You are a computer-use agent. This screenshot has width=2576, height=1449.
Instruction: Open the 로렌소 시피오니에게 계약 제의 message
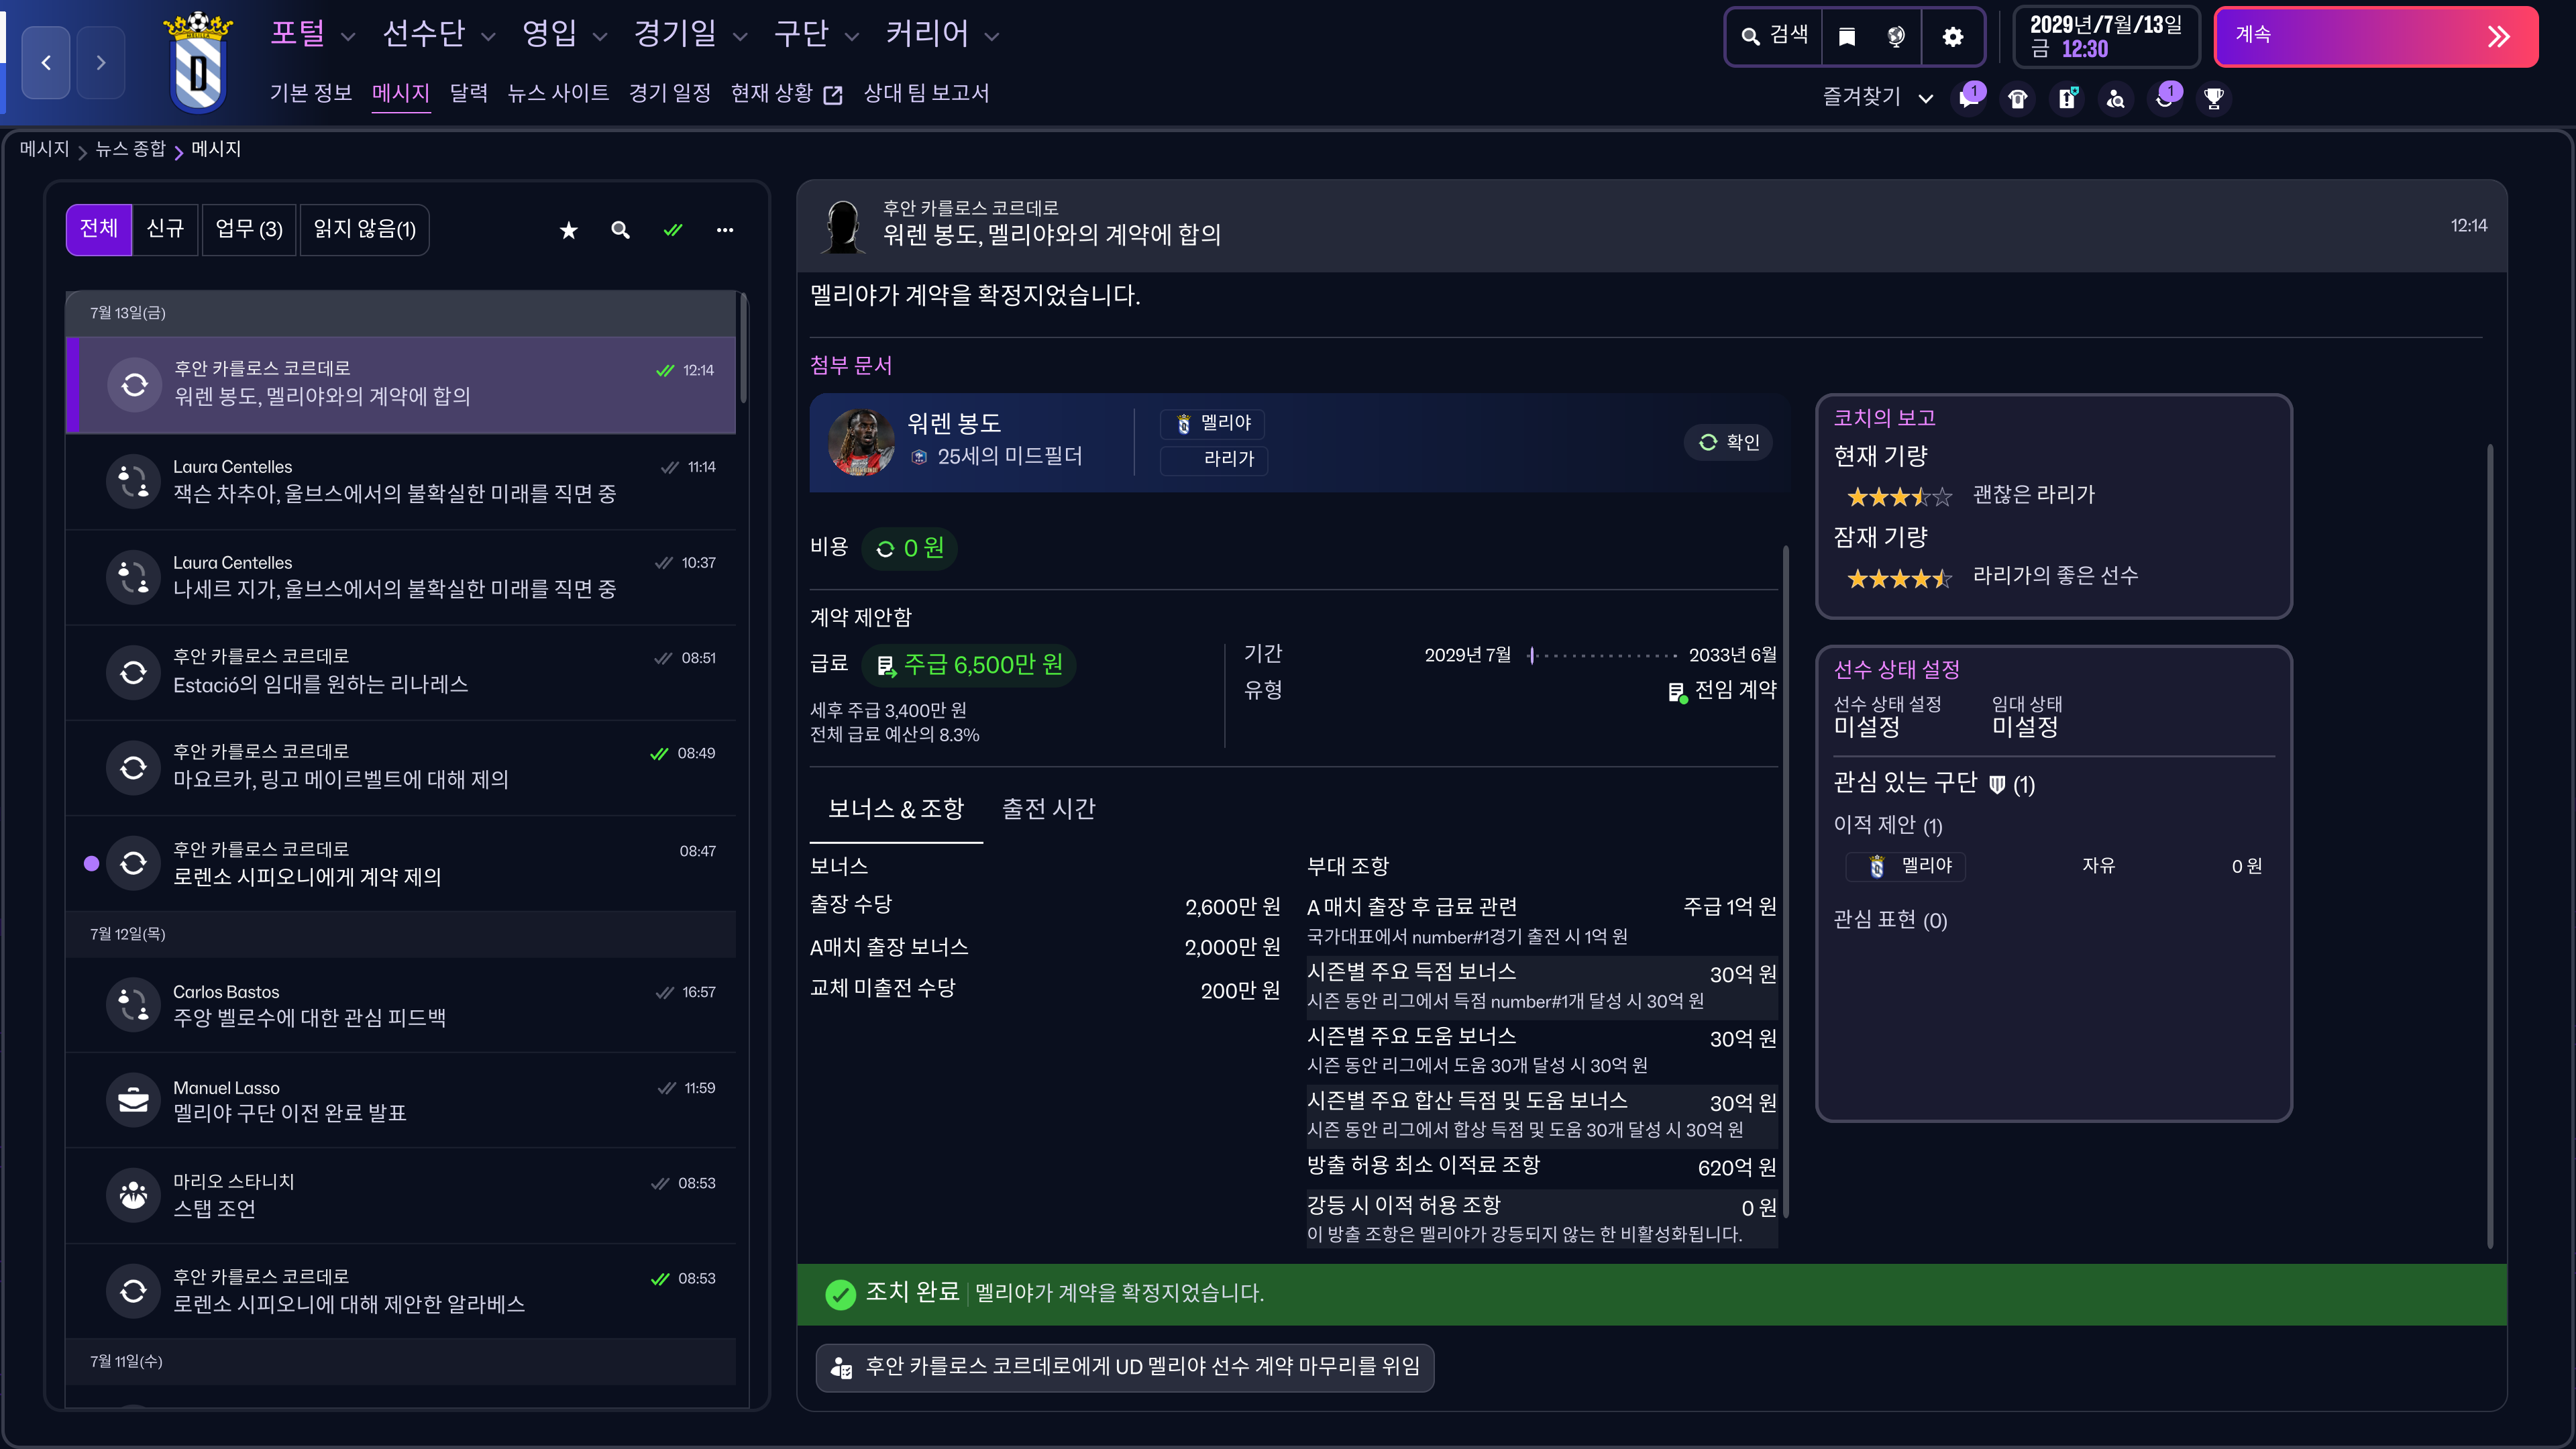pos(400,863)
